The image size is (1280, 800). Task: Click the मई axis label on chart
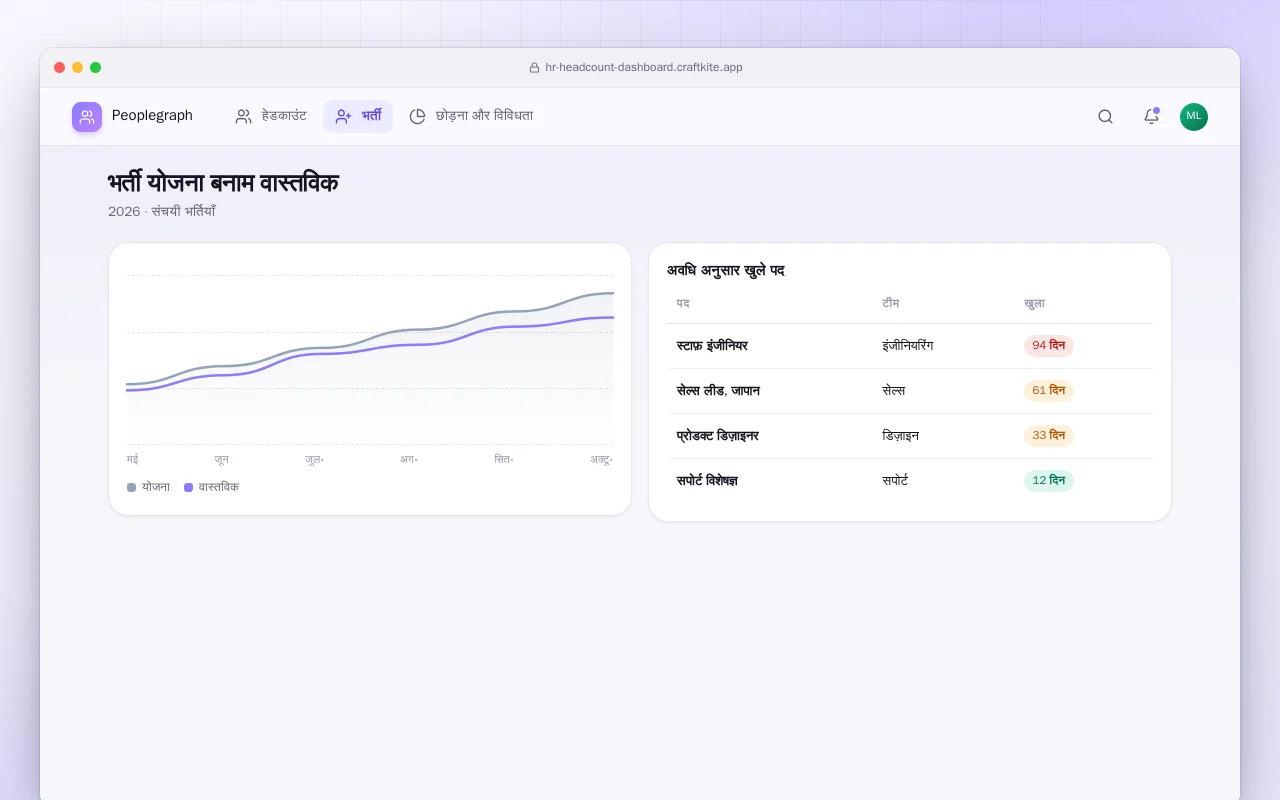pos(132,459)
